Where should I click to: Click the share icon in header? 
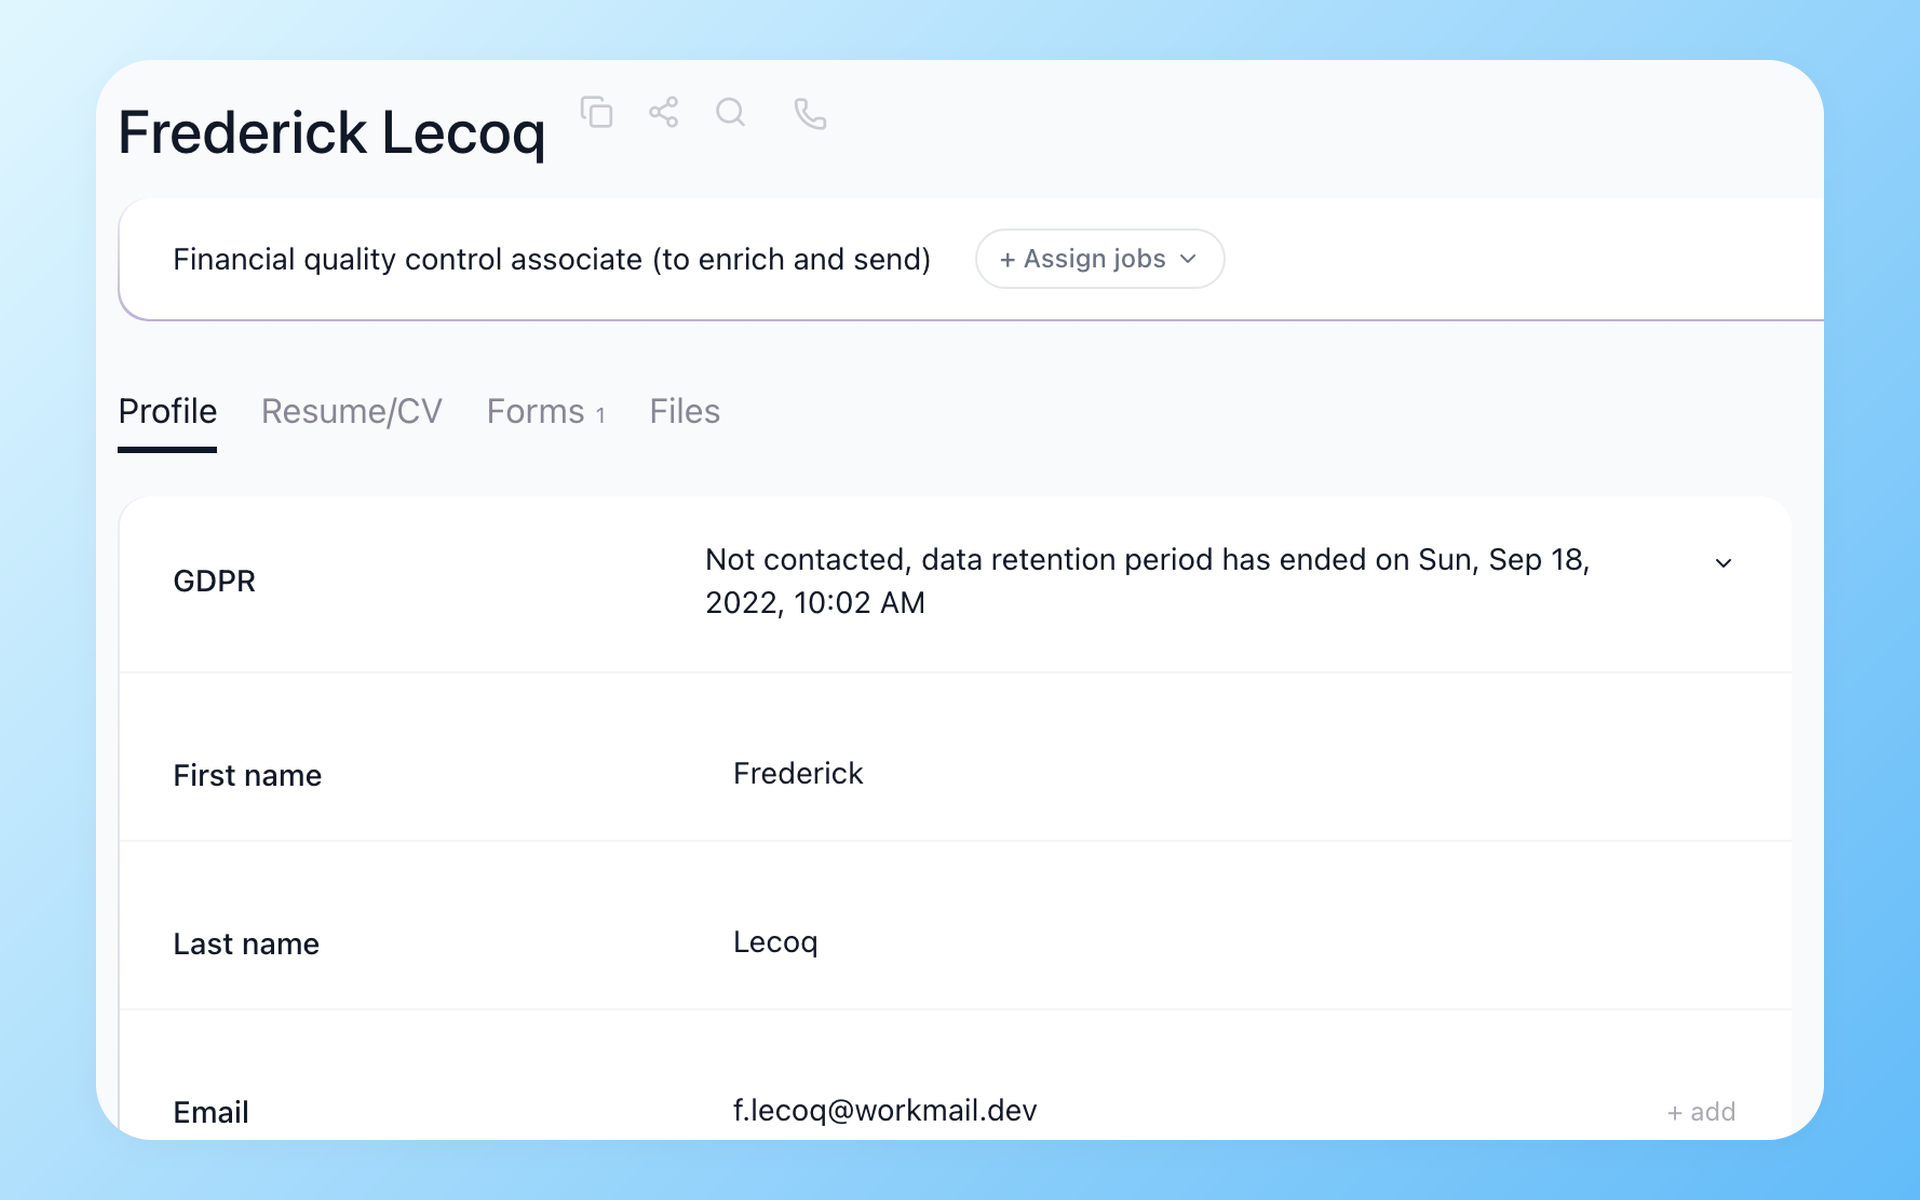click(664, 112)
